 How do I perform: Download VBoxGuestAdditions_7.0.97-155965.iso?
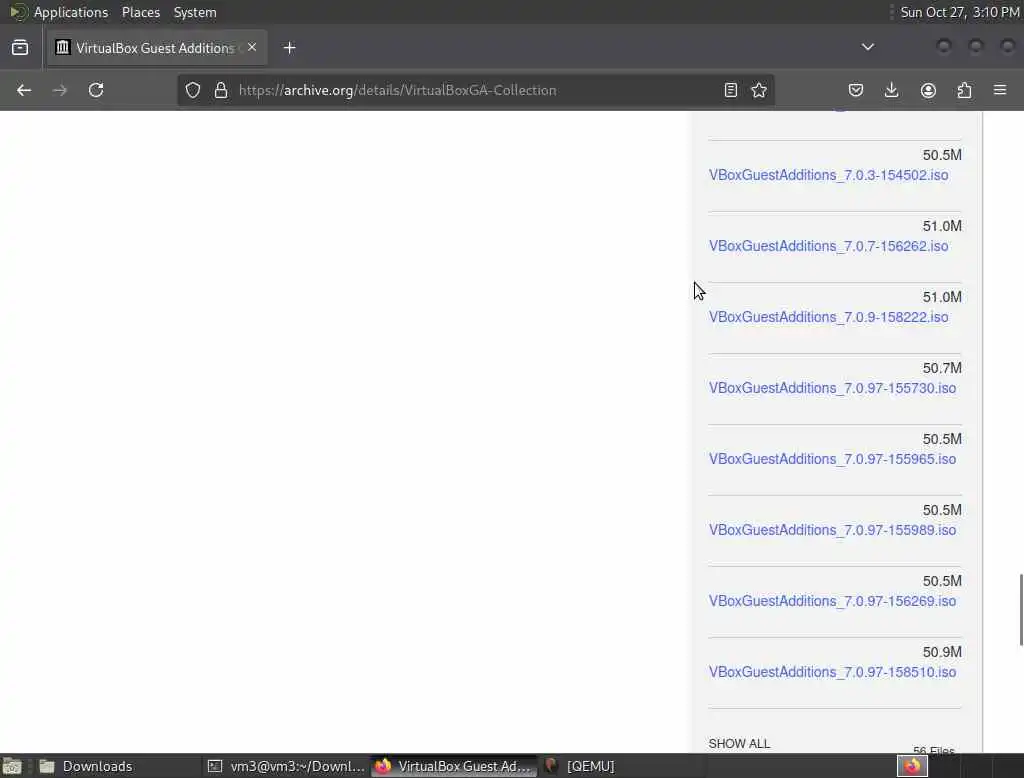coord(832,459)
